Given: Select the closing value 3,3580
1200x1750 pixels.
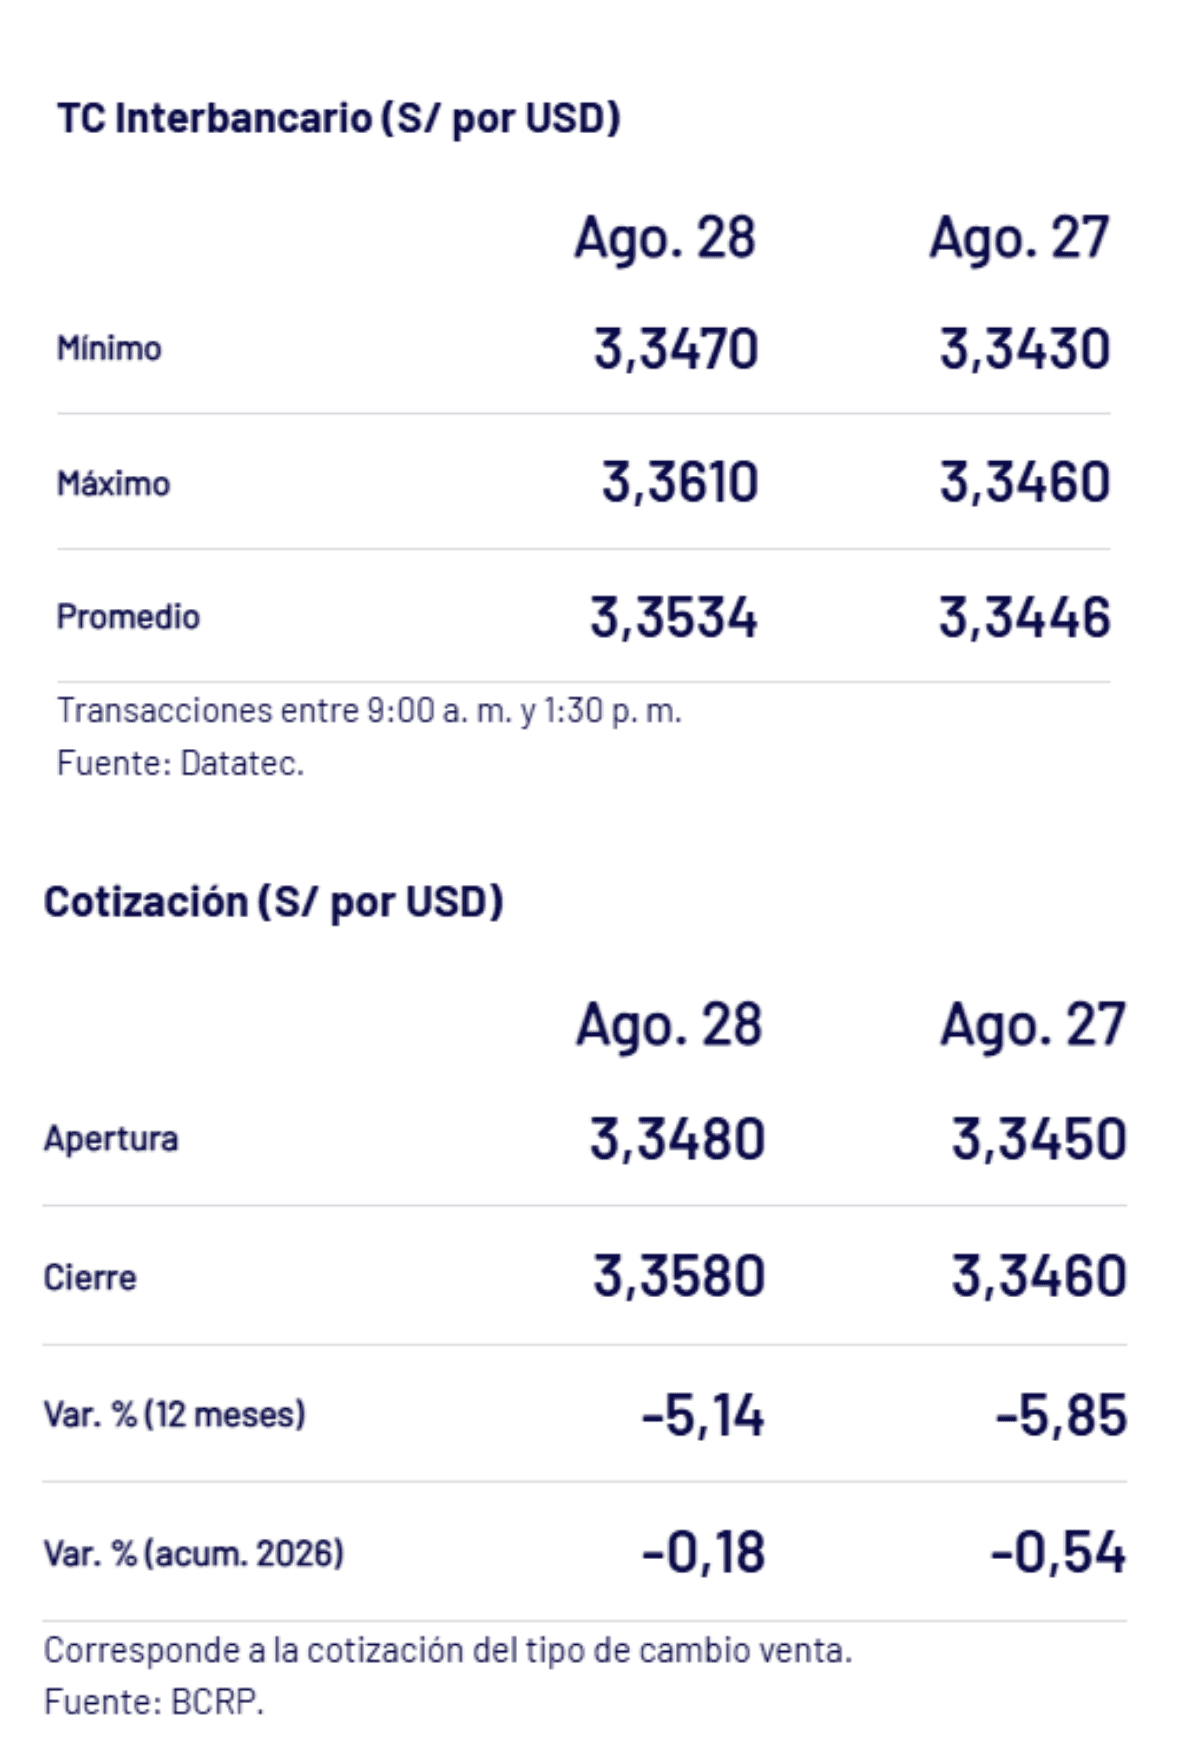Looking at the screenshot, I should (x=679, y=1276).
